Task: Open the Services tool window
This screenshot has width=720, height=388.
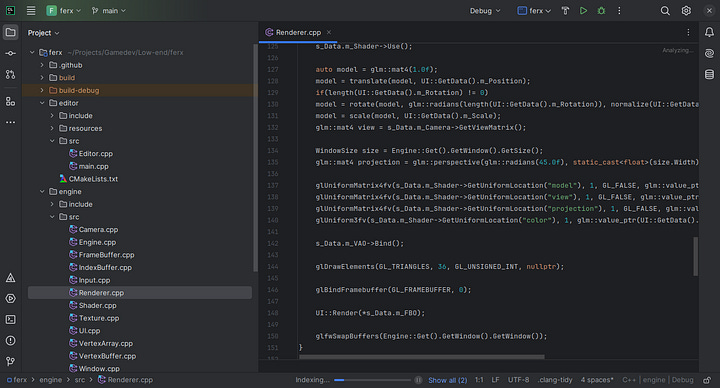Action: 11,298
